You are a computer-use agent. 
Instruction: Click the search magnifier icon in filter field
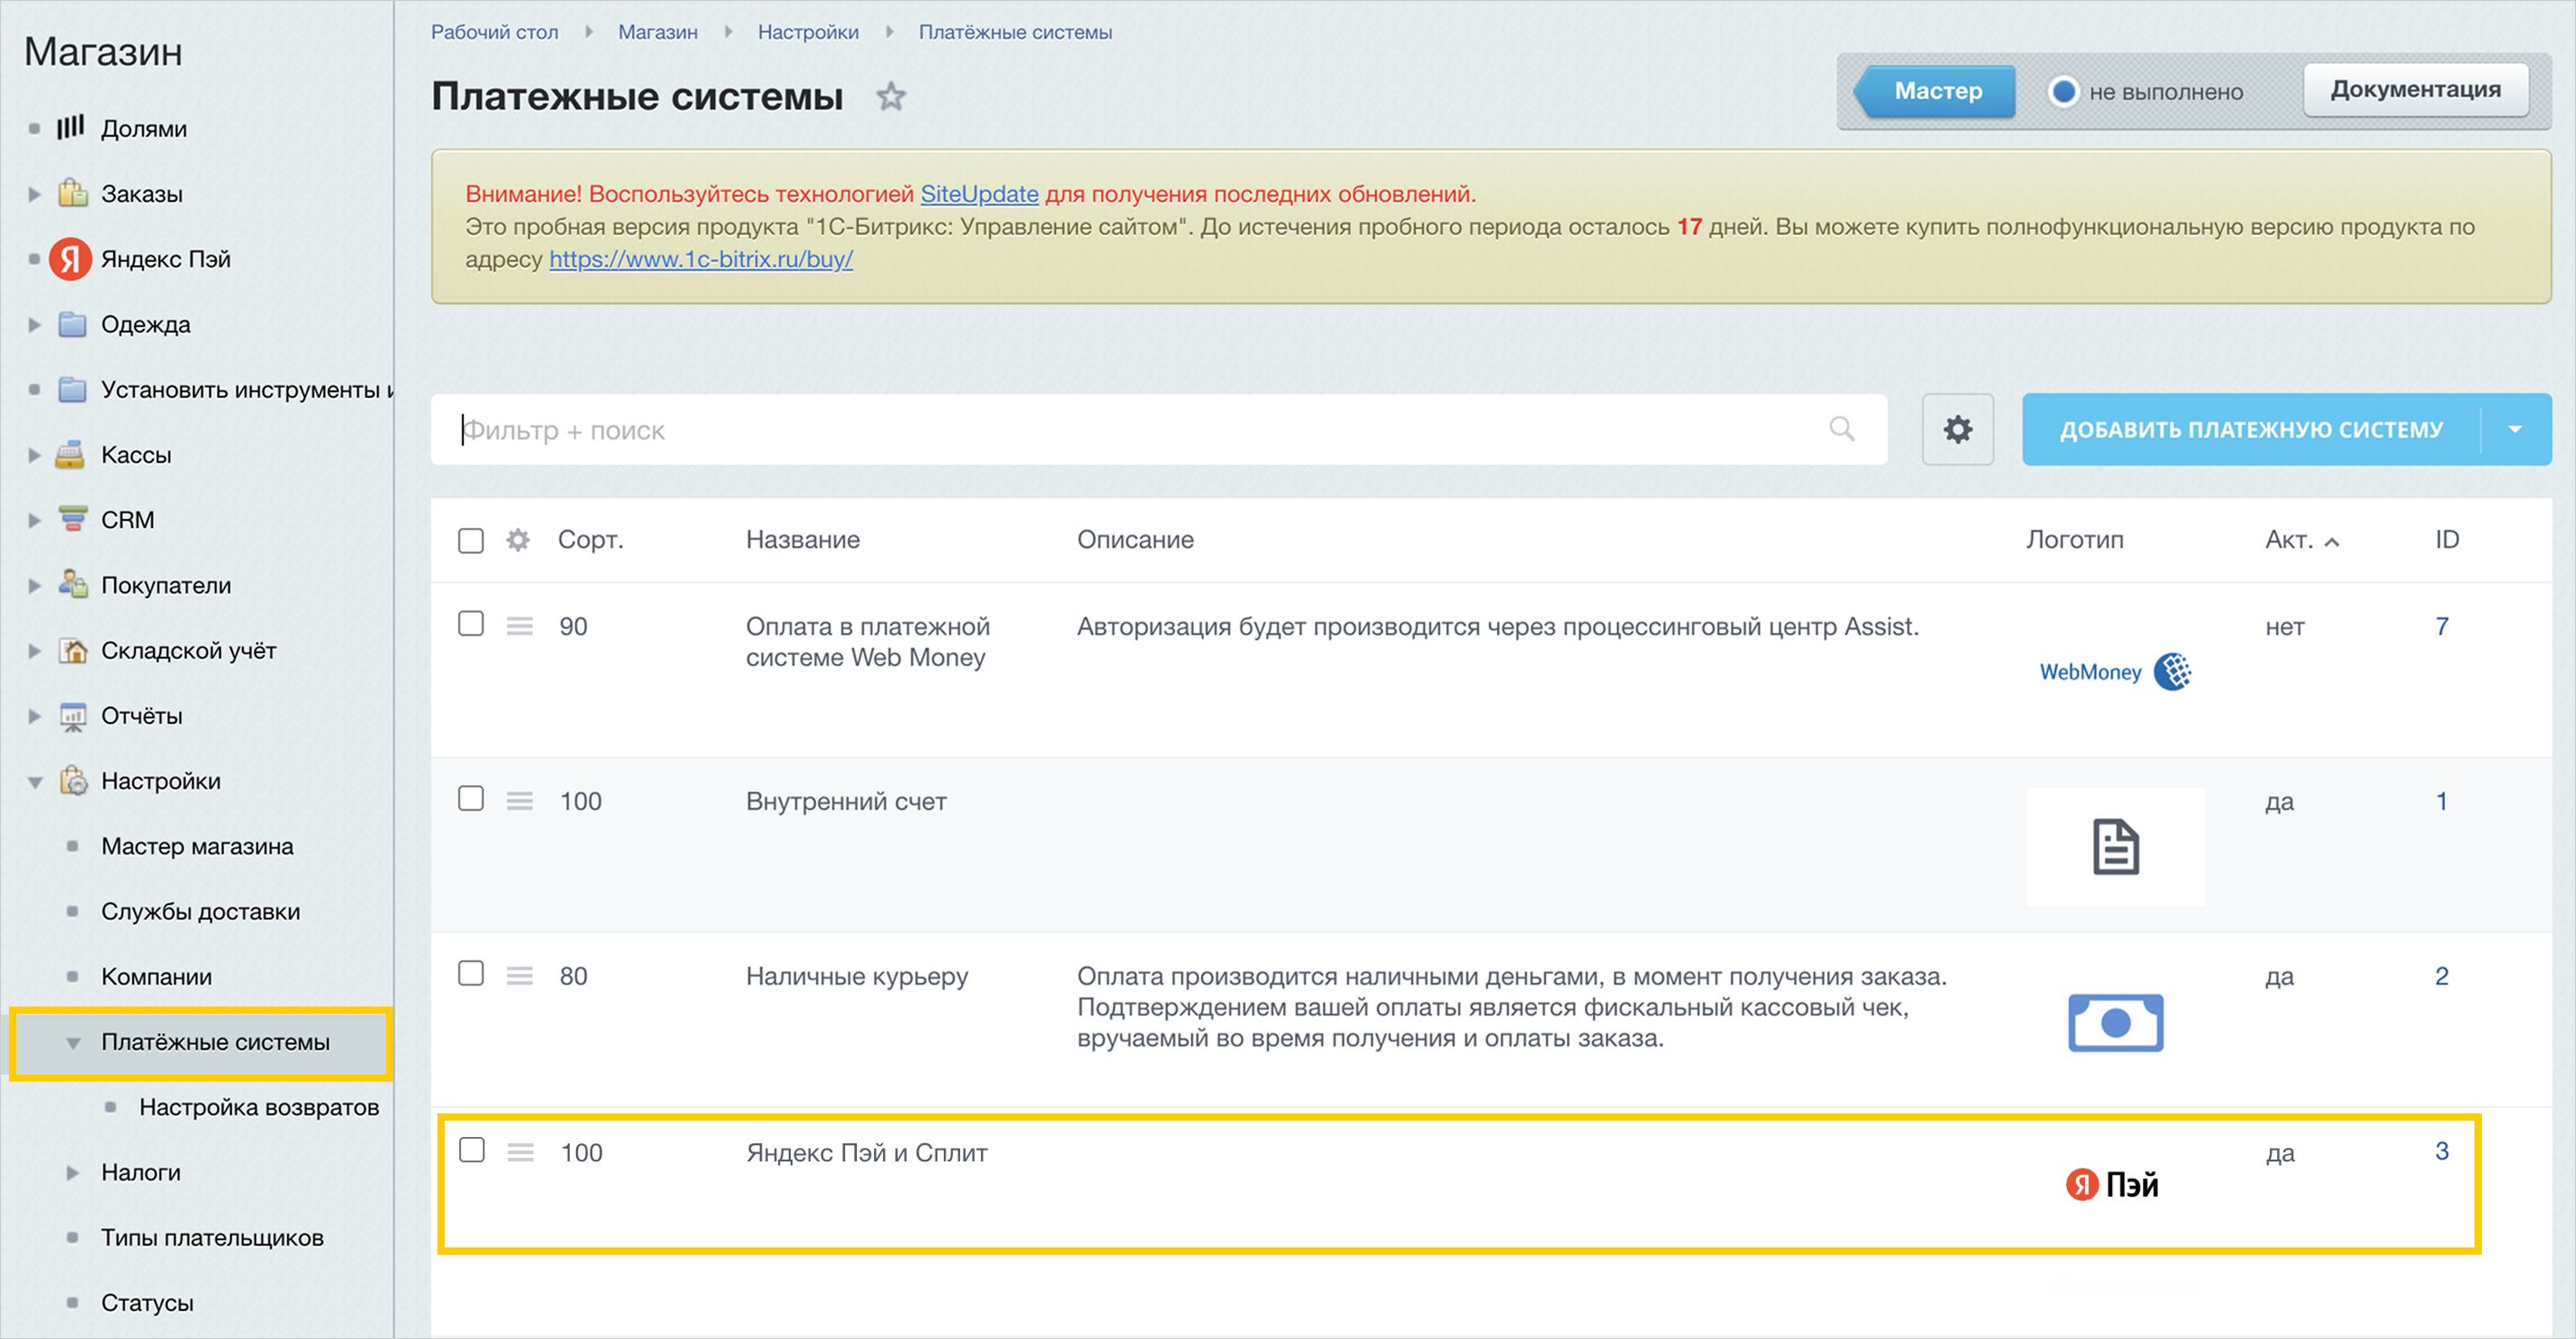tap(1841, 429)
